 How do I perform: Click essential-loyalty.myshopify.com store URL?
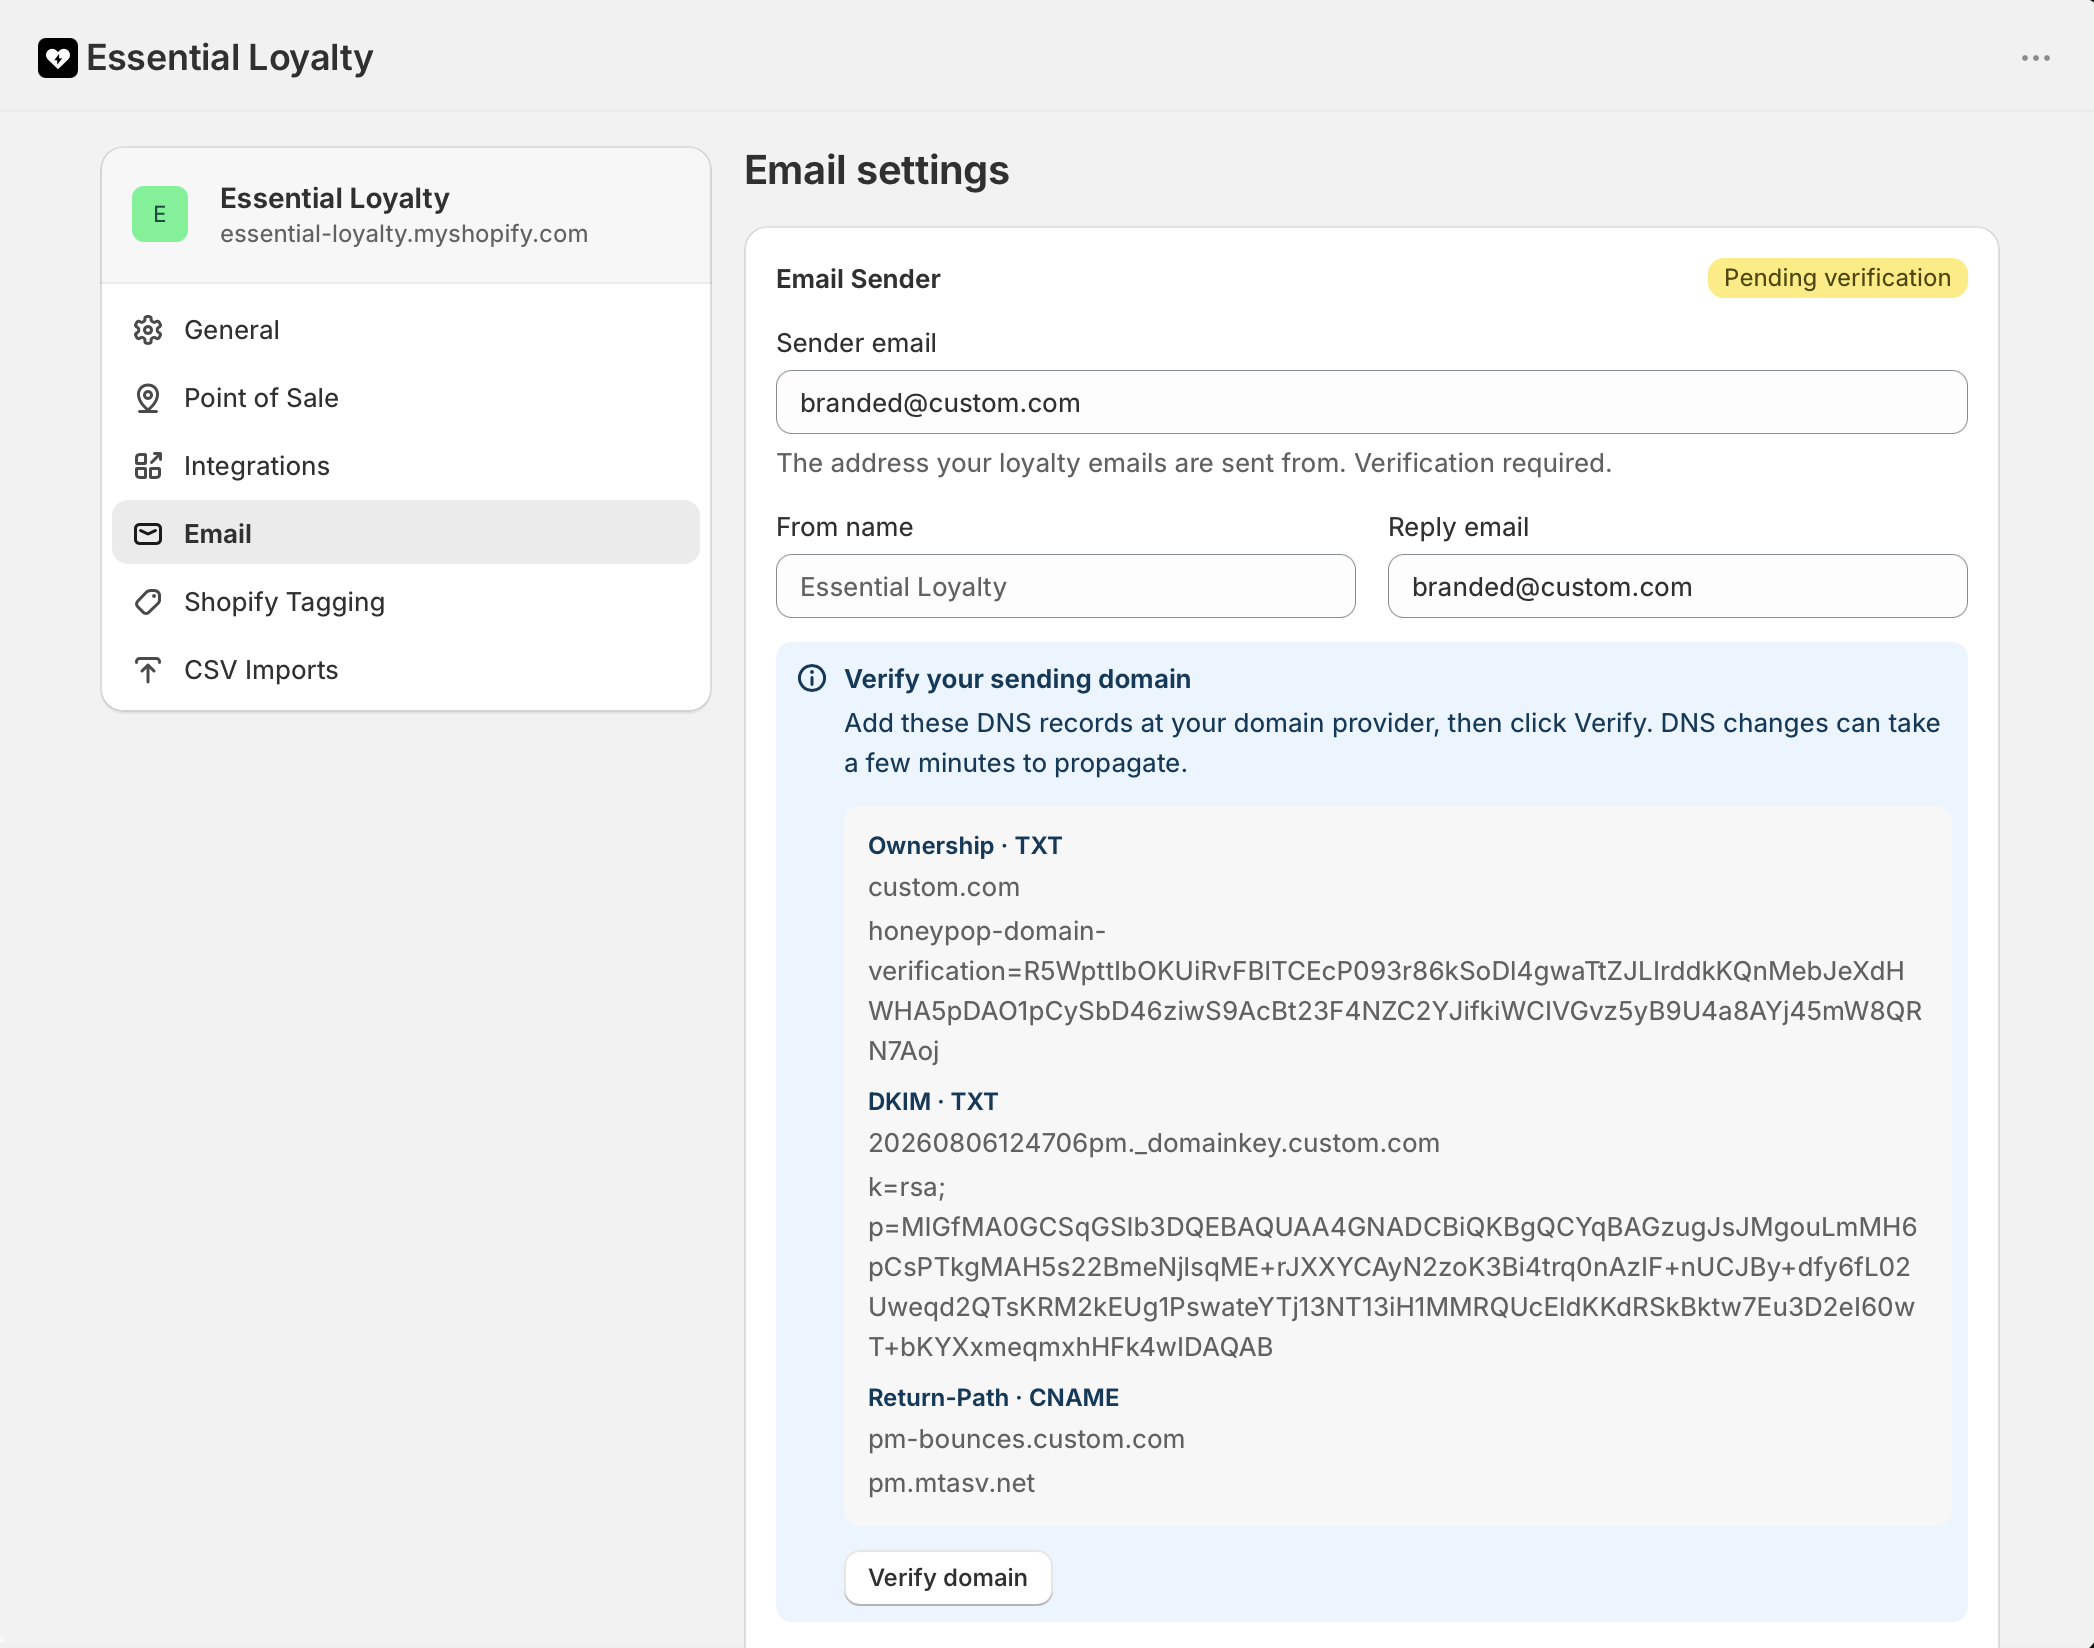tap(404, 234)
